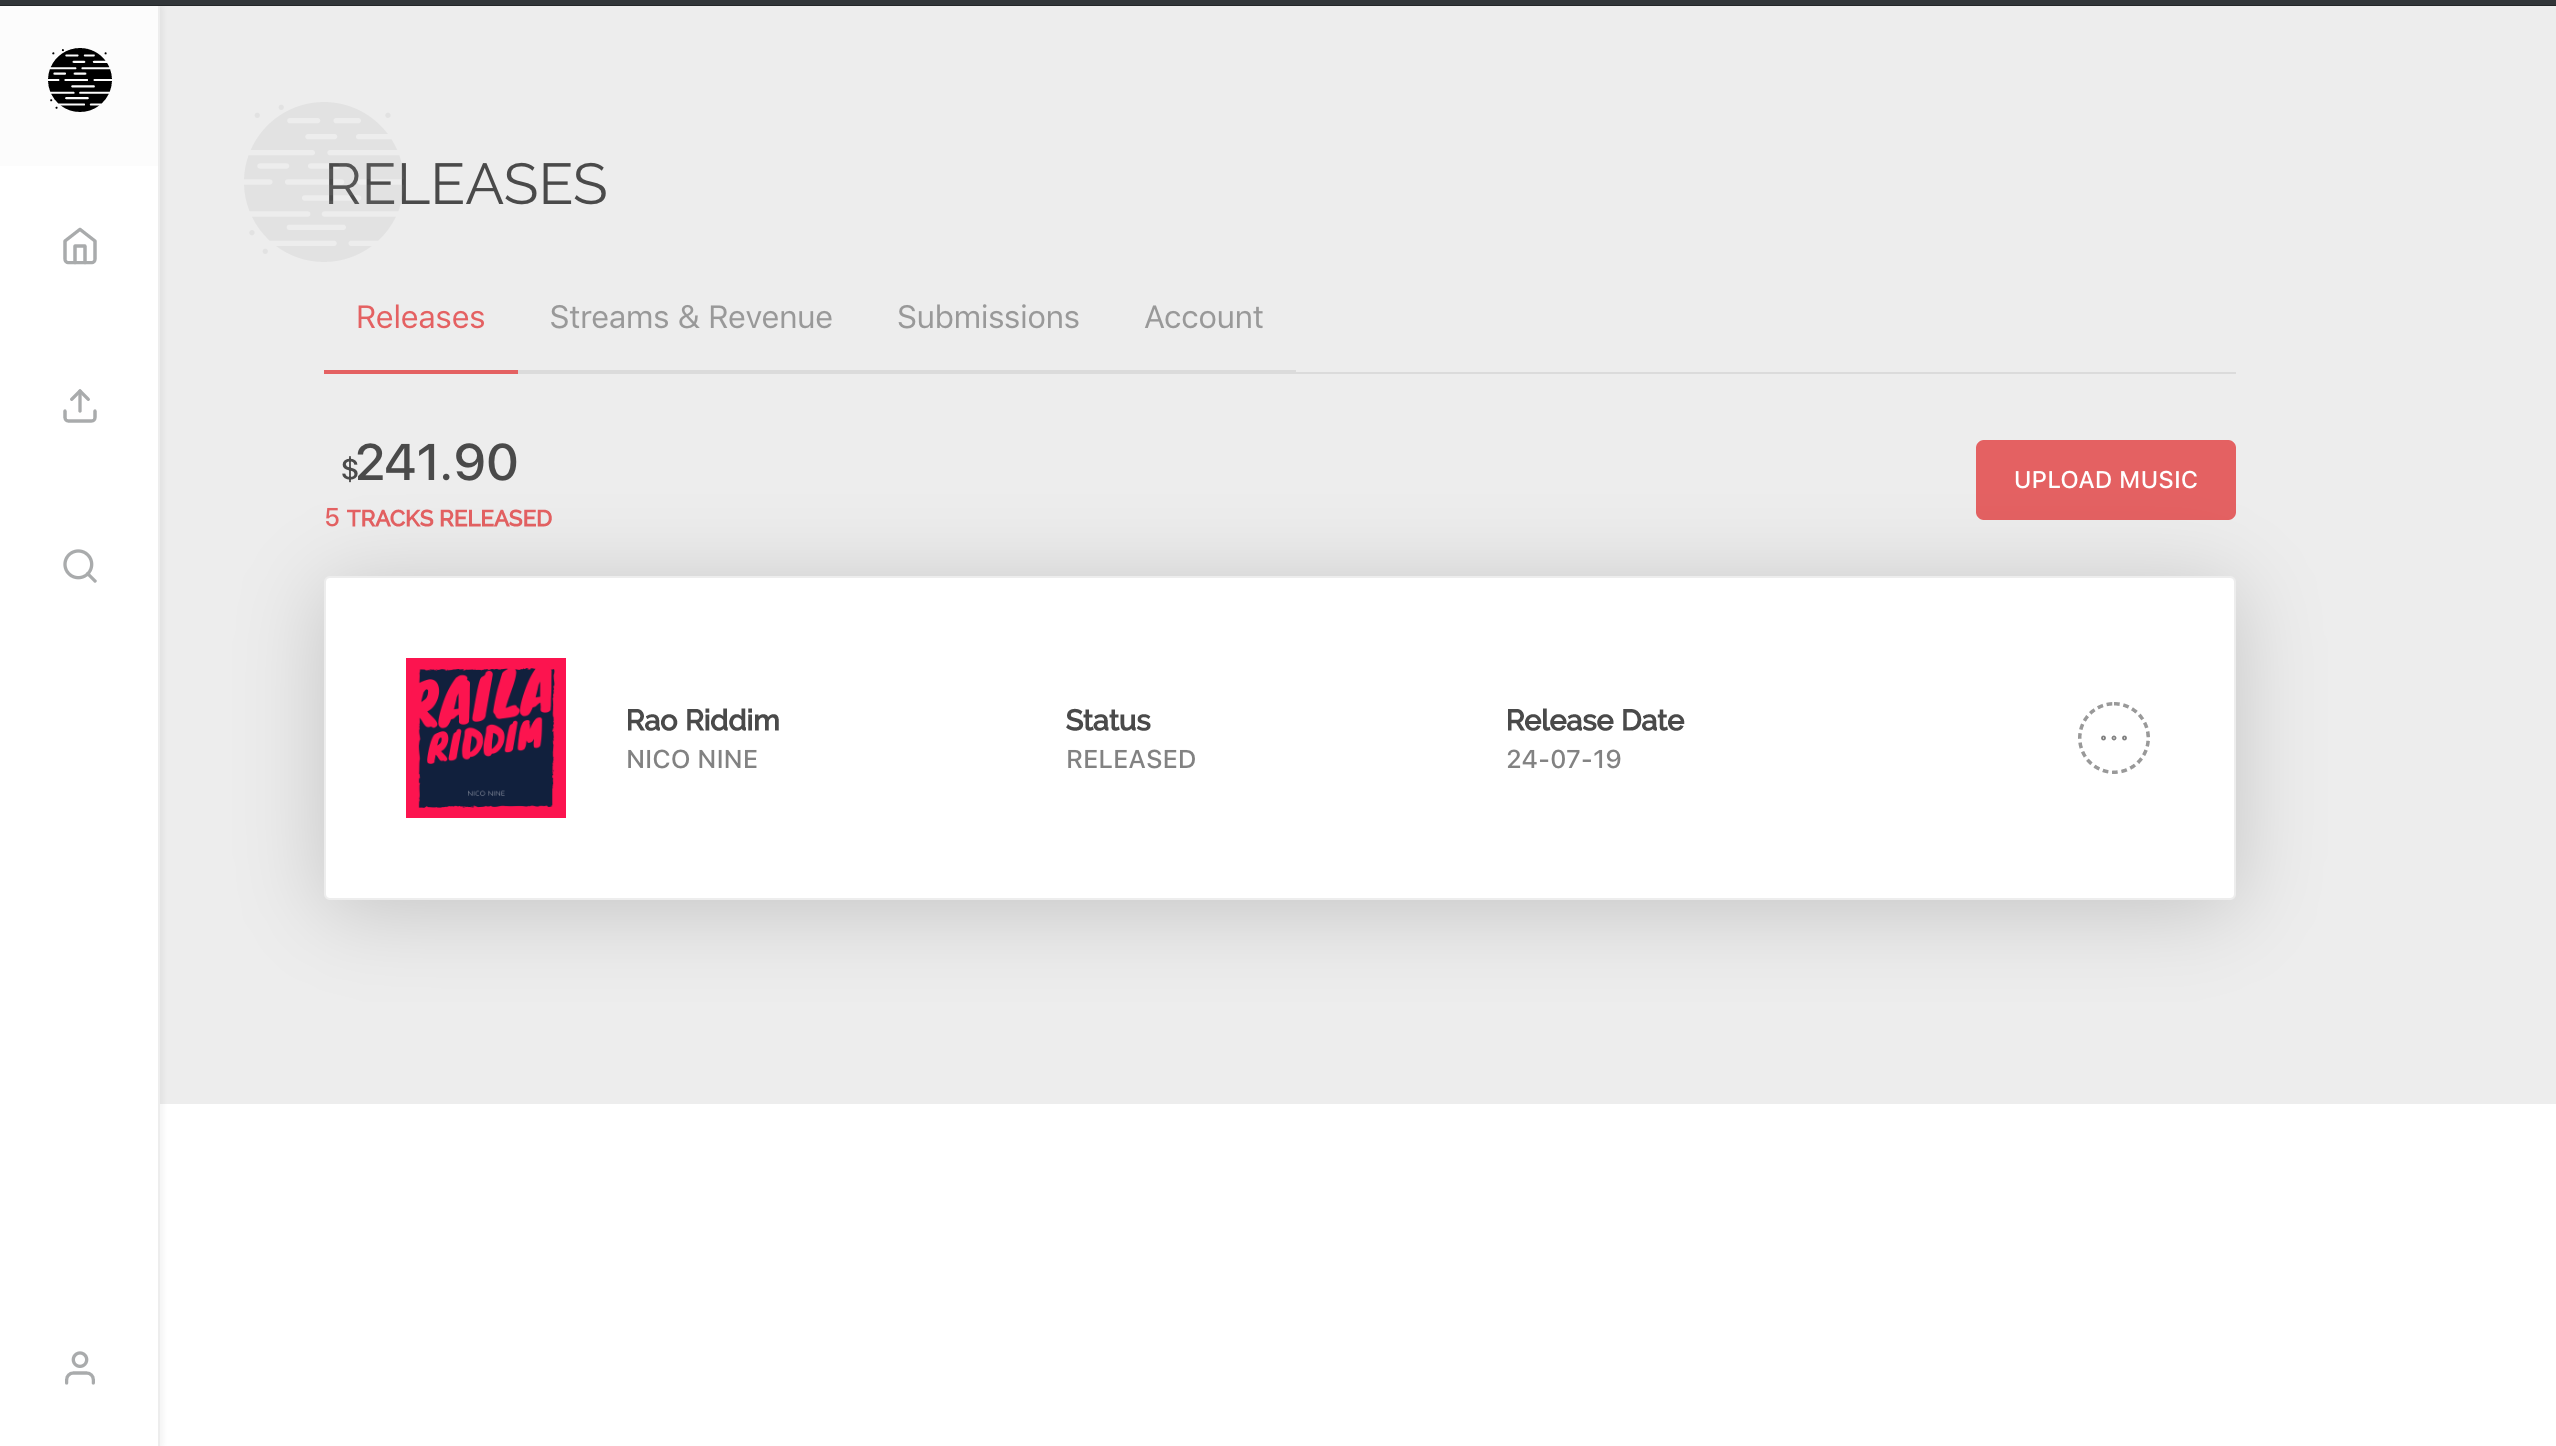Open the user profile icon
This screenshot has width=2556, height=1446.
80,1368
